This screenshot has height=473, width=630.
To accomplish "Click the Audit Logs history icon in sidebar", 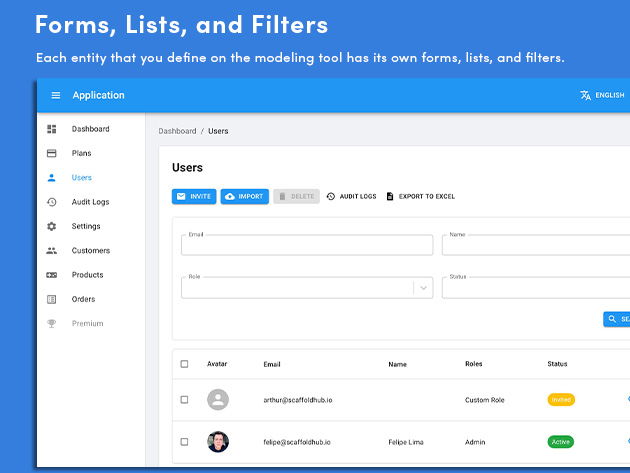I will click(x=51, y=202).
